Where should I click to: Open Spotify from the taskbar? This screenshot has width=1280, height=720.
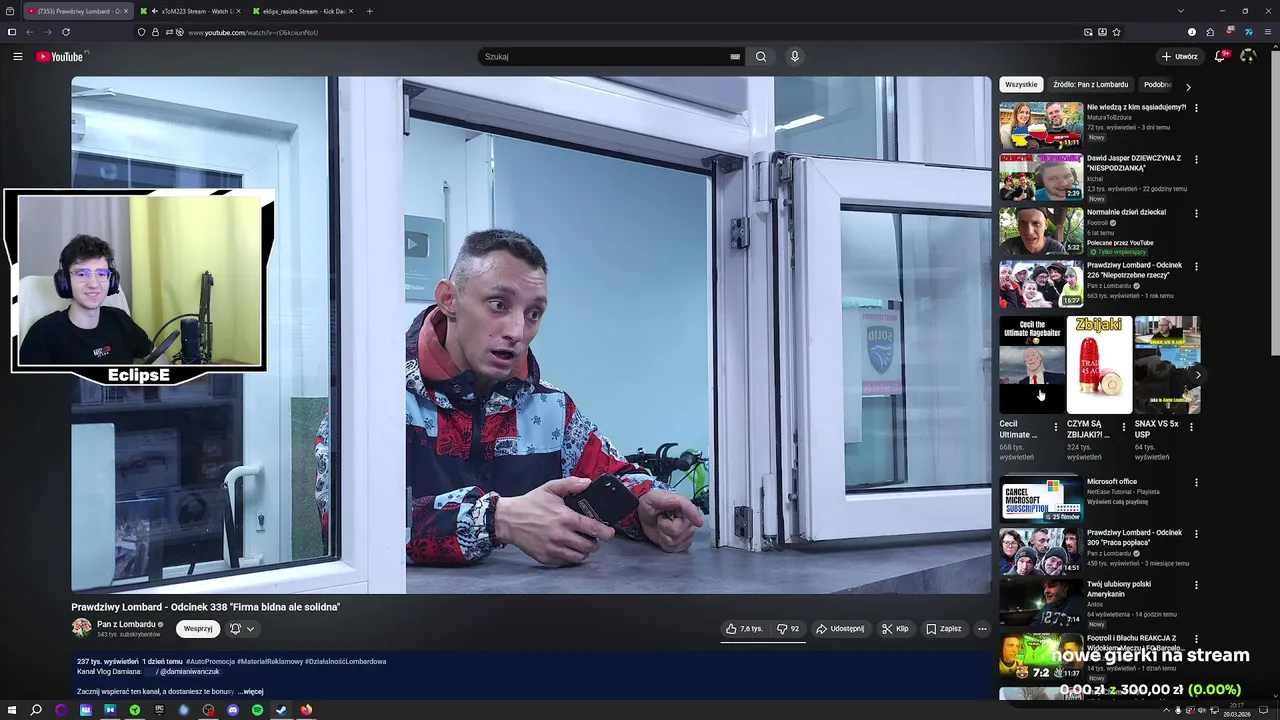(x=257, y=710)
